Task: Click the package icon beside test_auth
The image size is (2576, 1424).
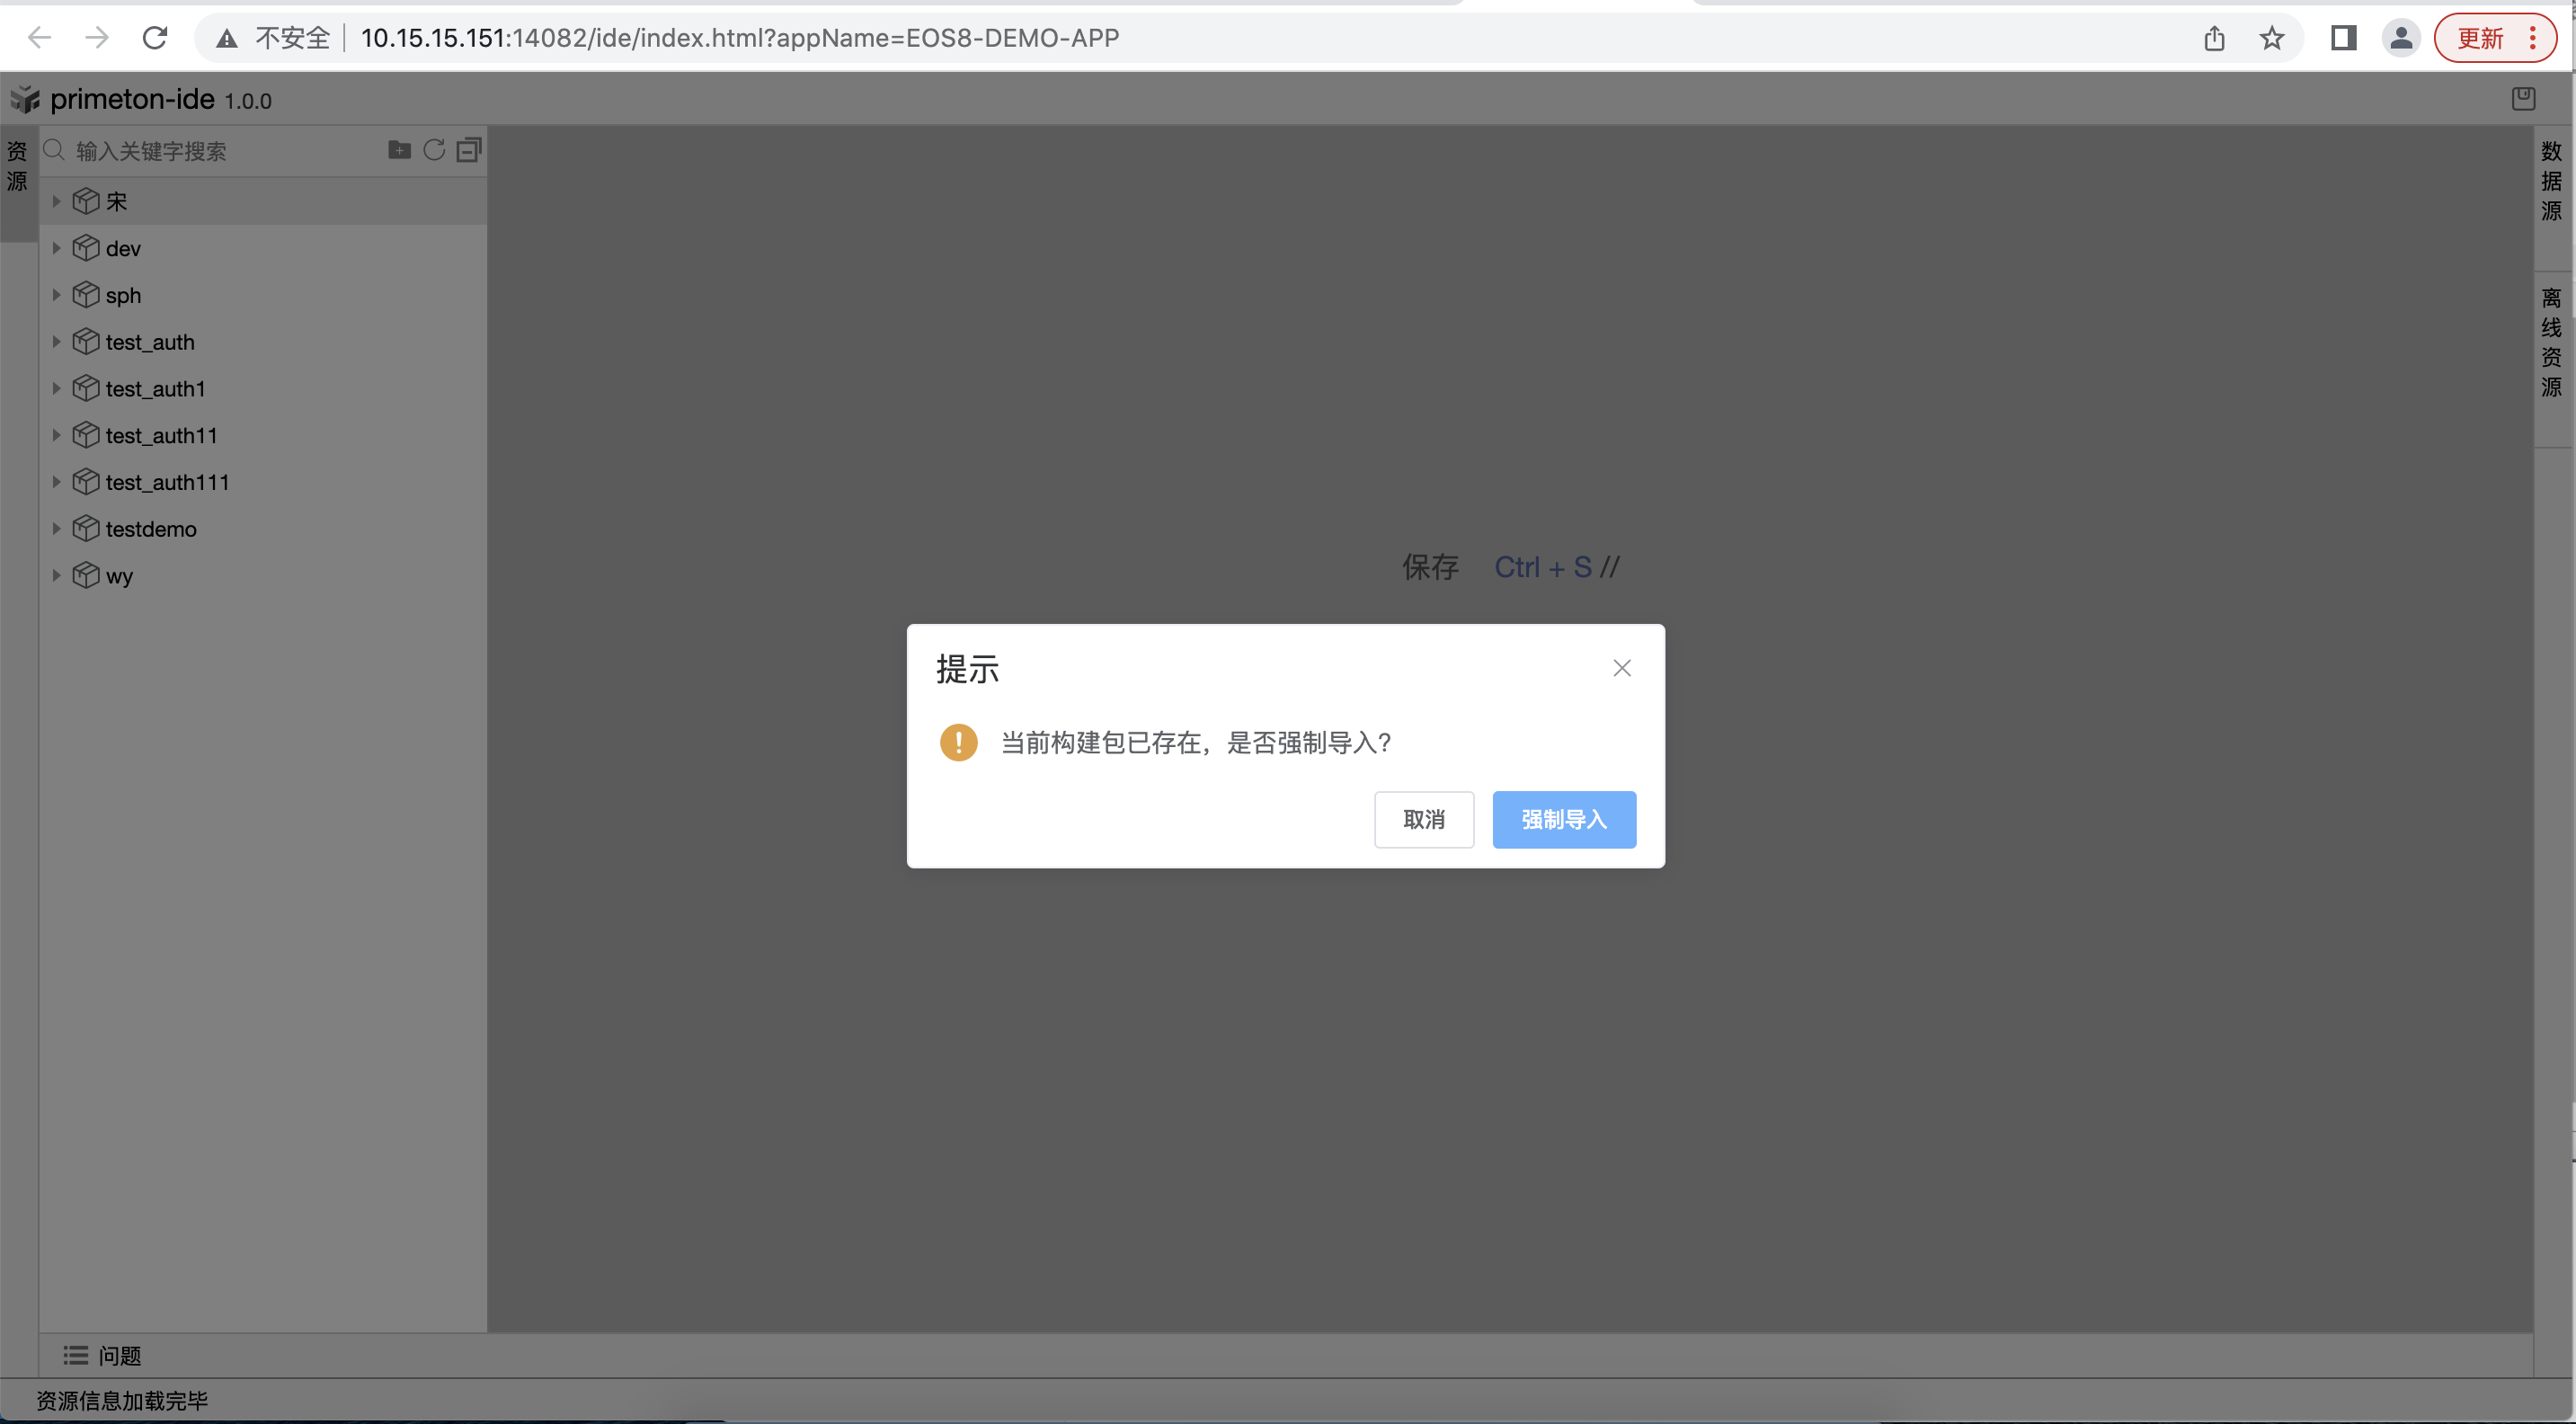Action: coord(86,341)
